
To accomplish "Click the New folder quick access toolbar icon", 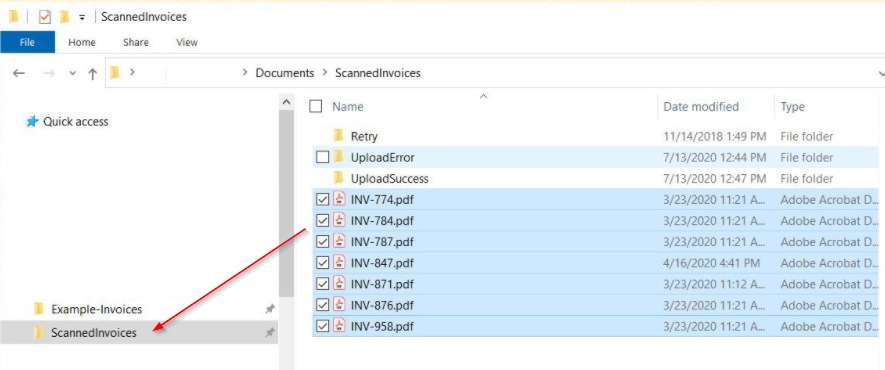I will pyautogui.click(x=64, y=17).
